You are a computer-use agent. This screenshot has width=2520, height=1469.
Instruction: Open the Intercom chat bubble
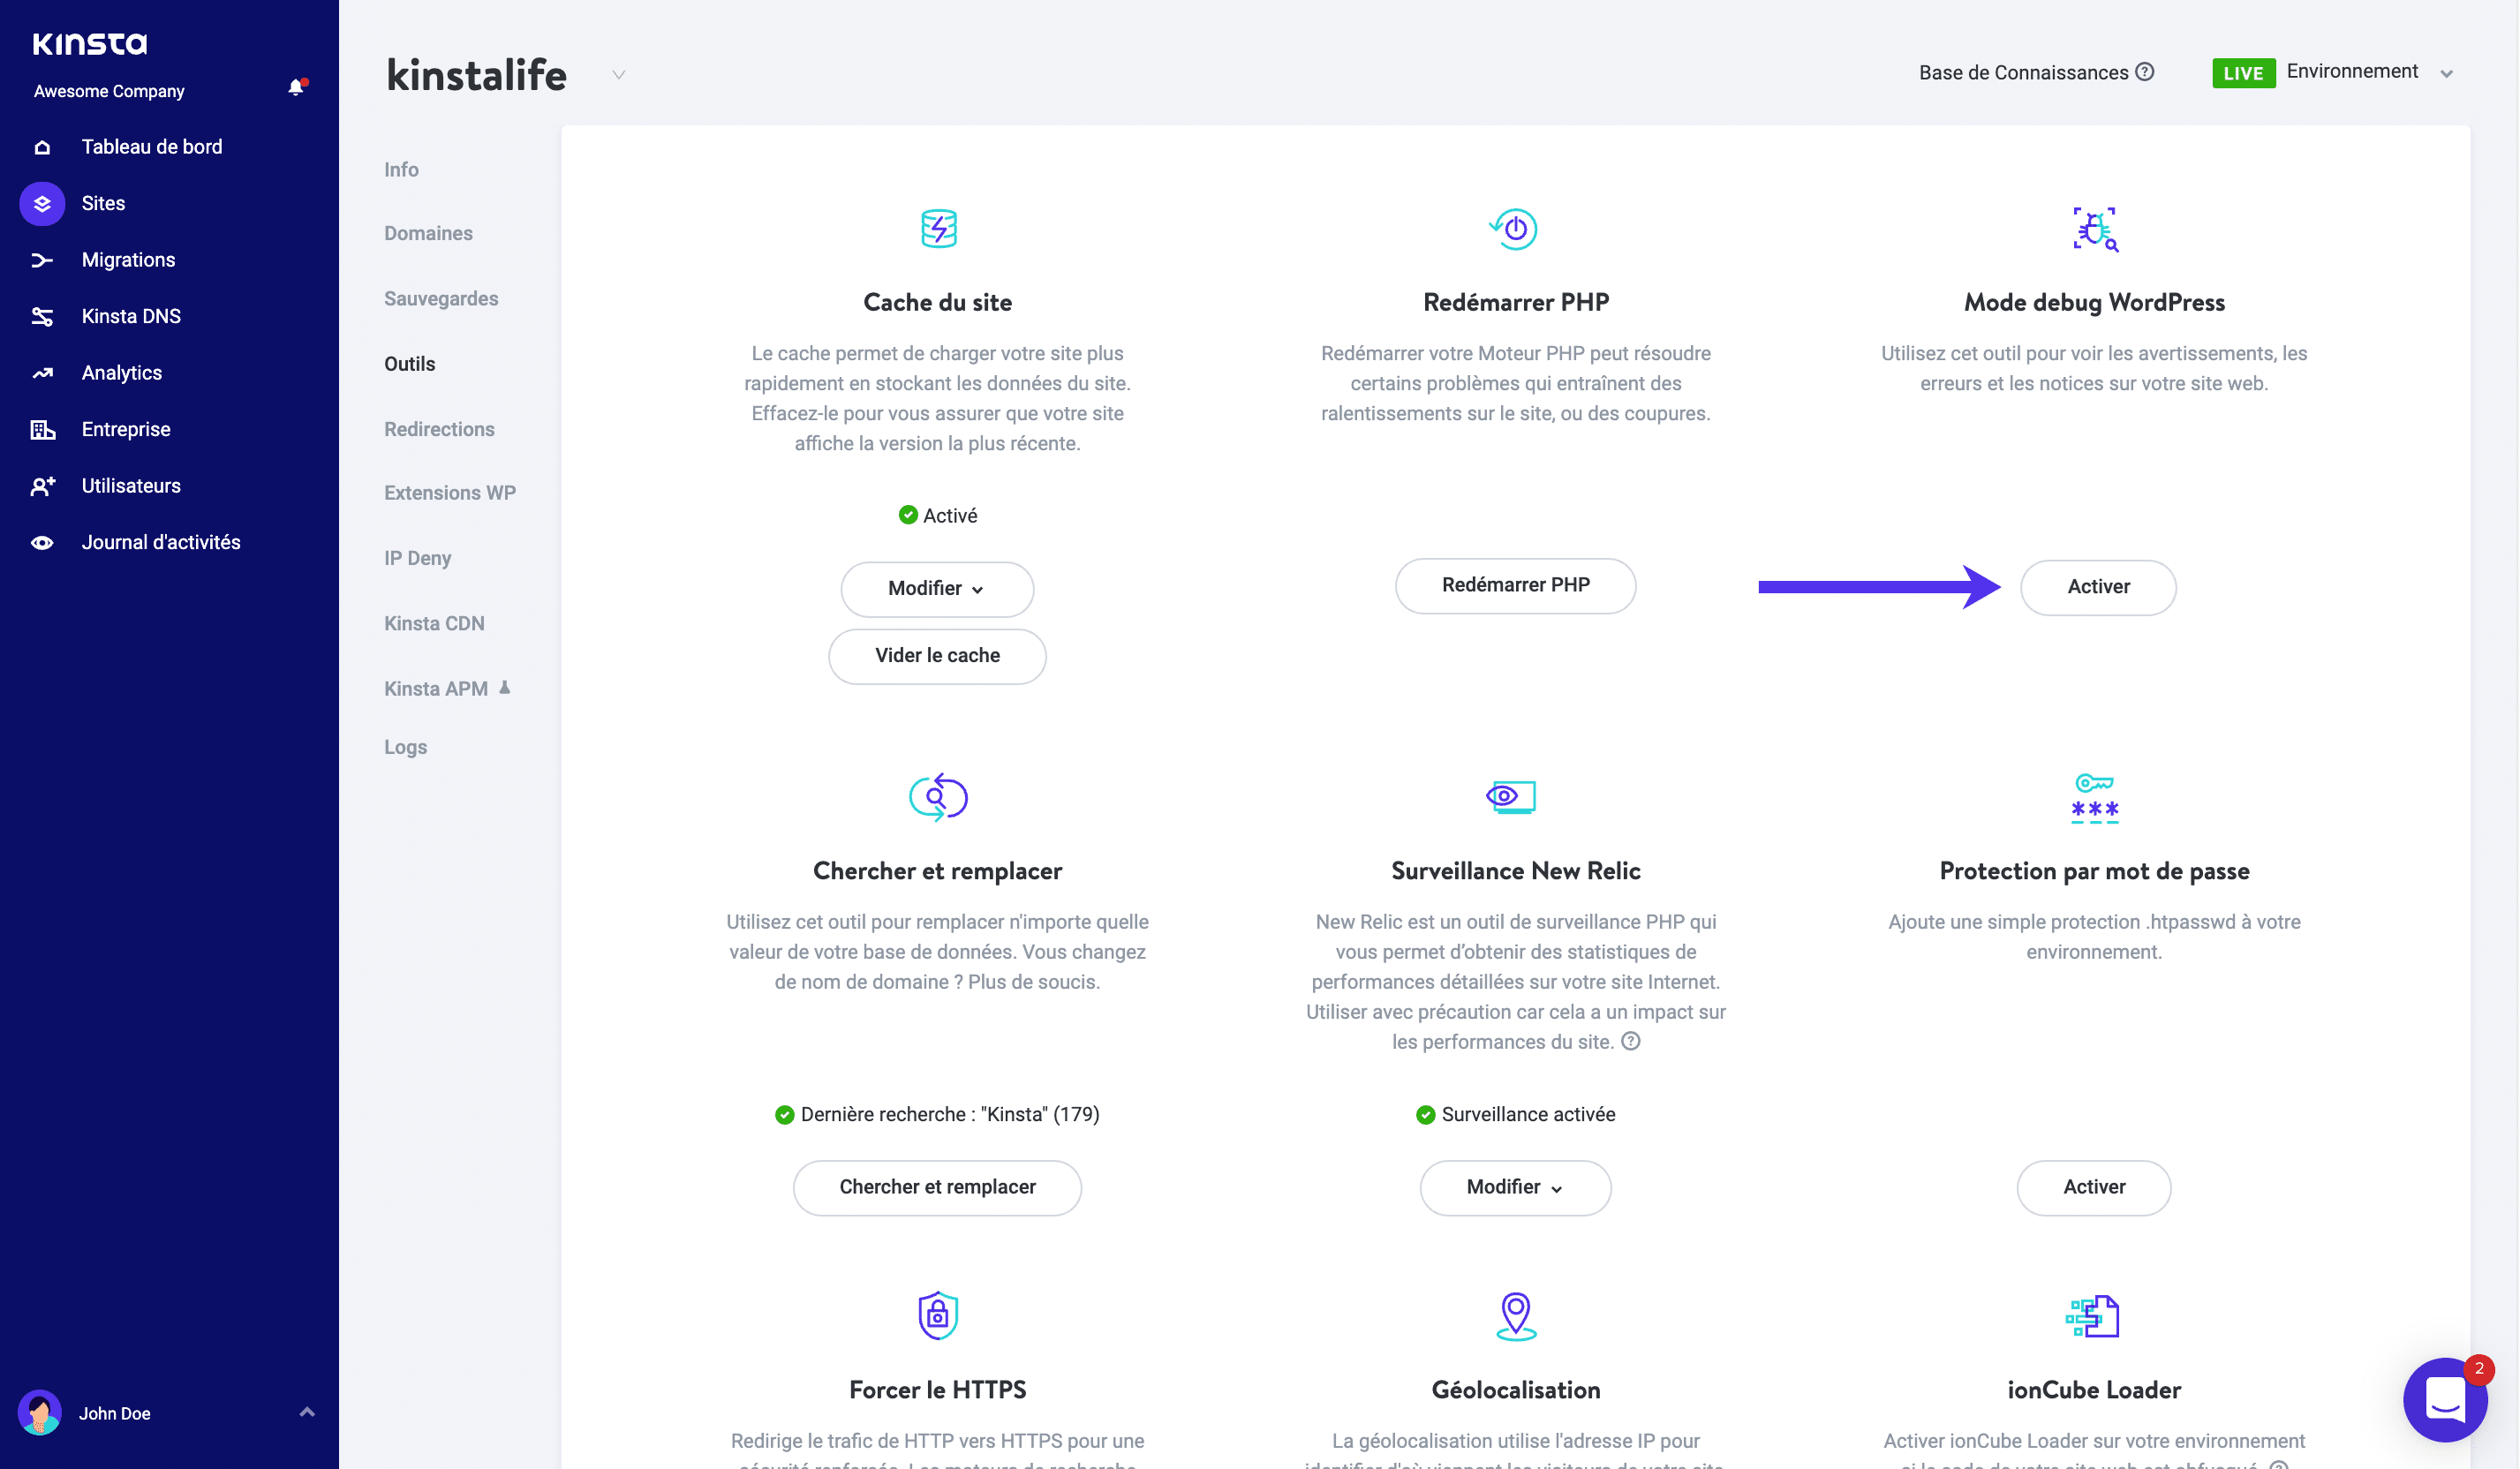[2445, 1399]
